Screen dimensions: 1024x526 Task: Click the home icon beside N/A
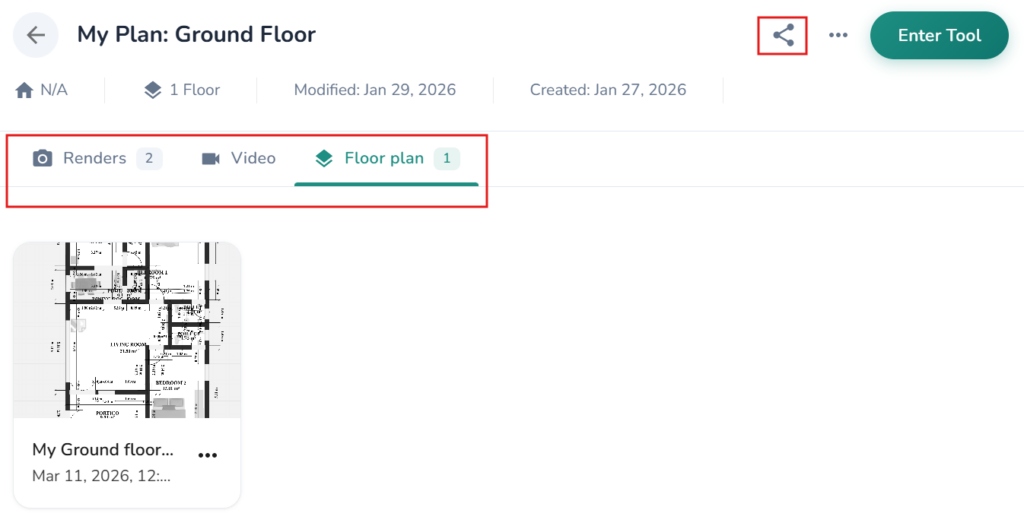[x=25, y=90]
